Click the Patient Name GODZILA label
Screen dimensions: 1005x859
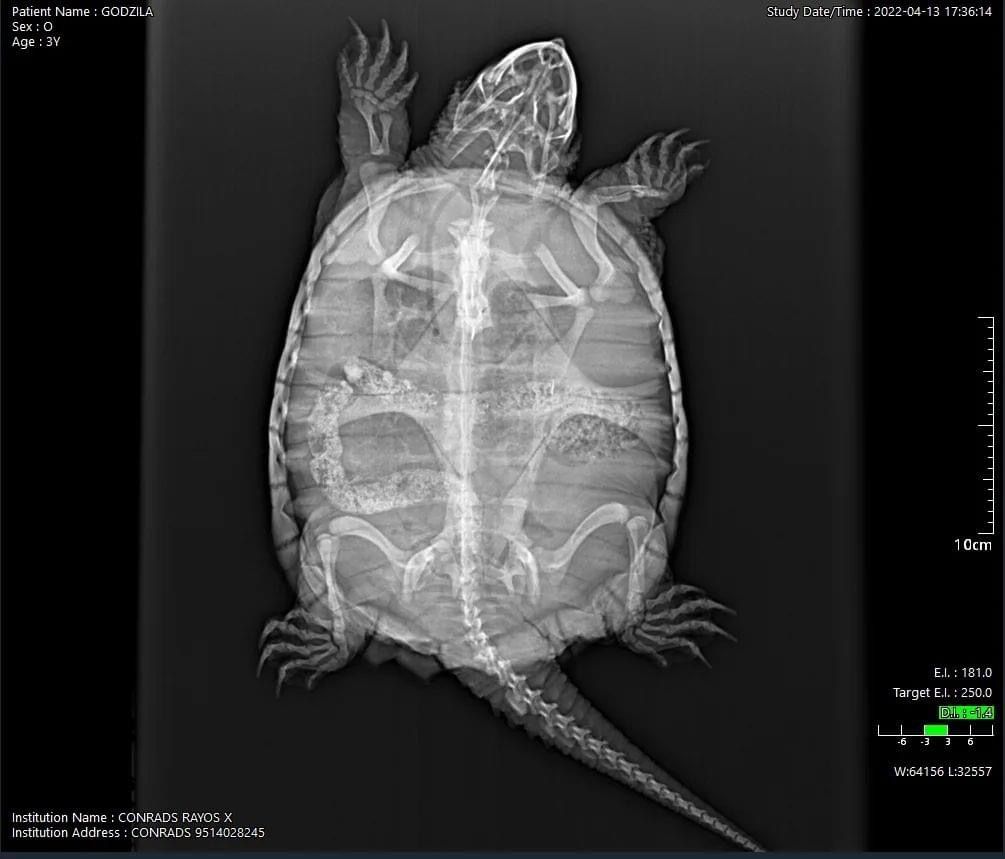click(x=82, y=12)
